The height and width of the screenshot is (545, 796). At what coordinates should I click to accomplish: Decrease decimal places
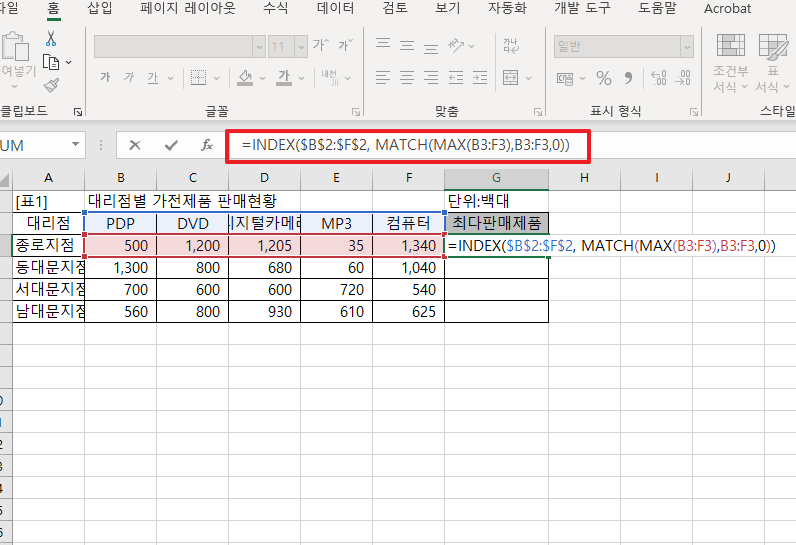click(x=683, y=78)
